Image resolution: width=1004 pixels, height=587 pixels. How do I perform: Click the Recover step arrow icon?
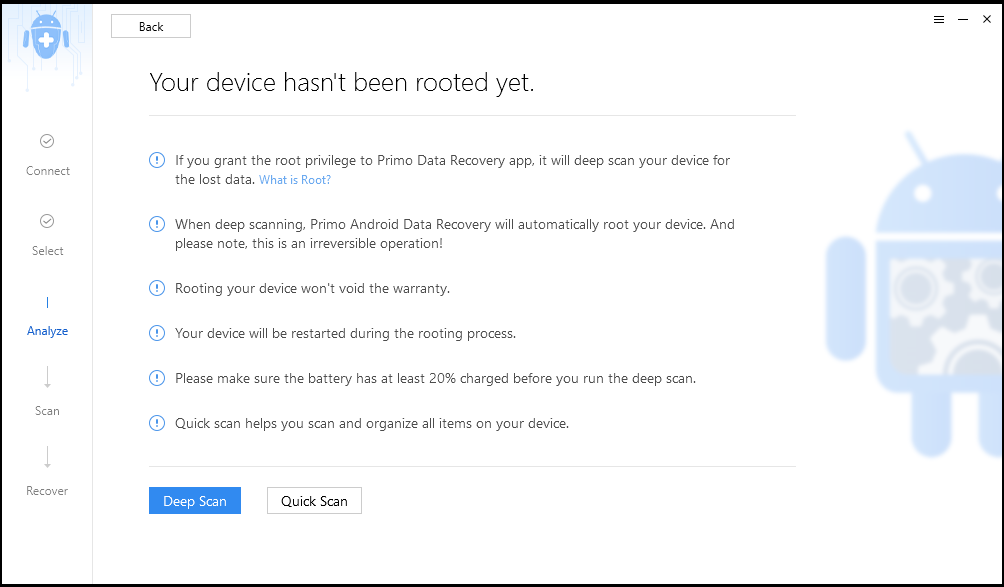47,458
